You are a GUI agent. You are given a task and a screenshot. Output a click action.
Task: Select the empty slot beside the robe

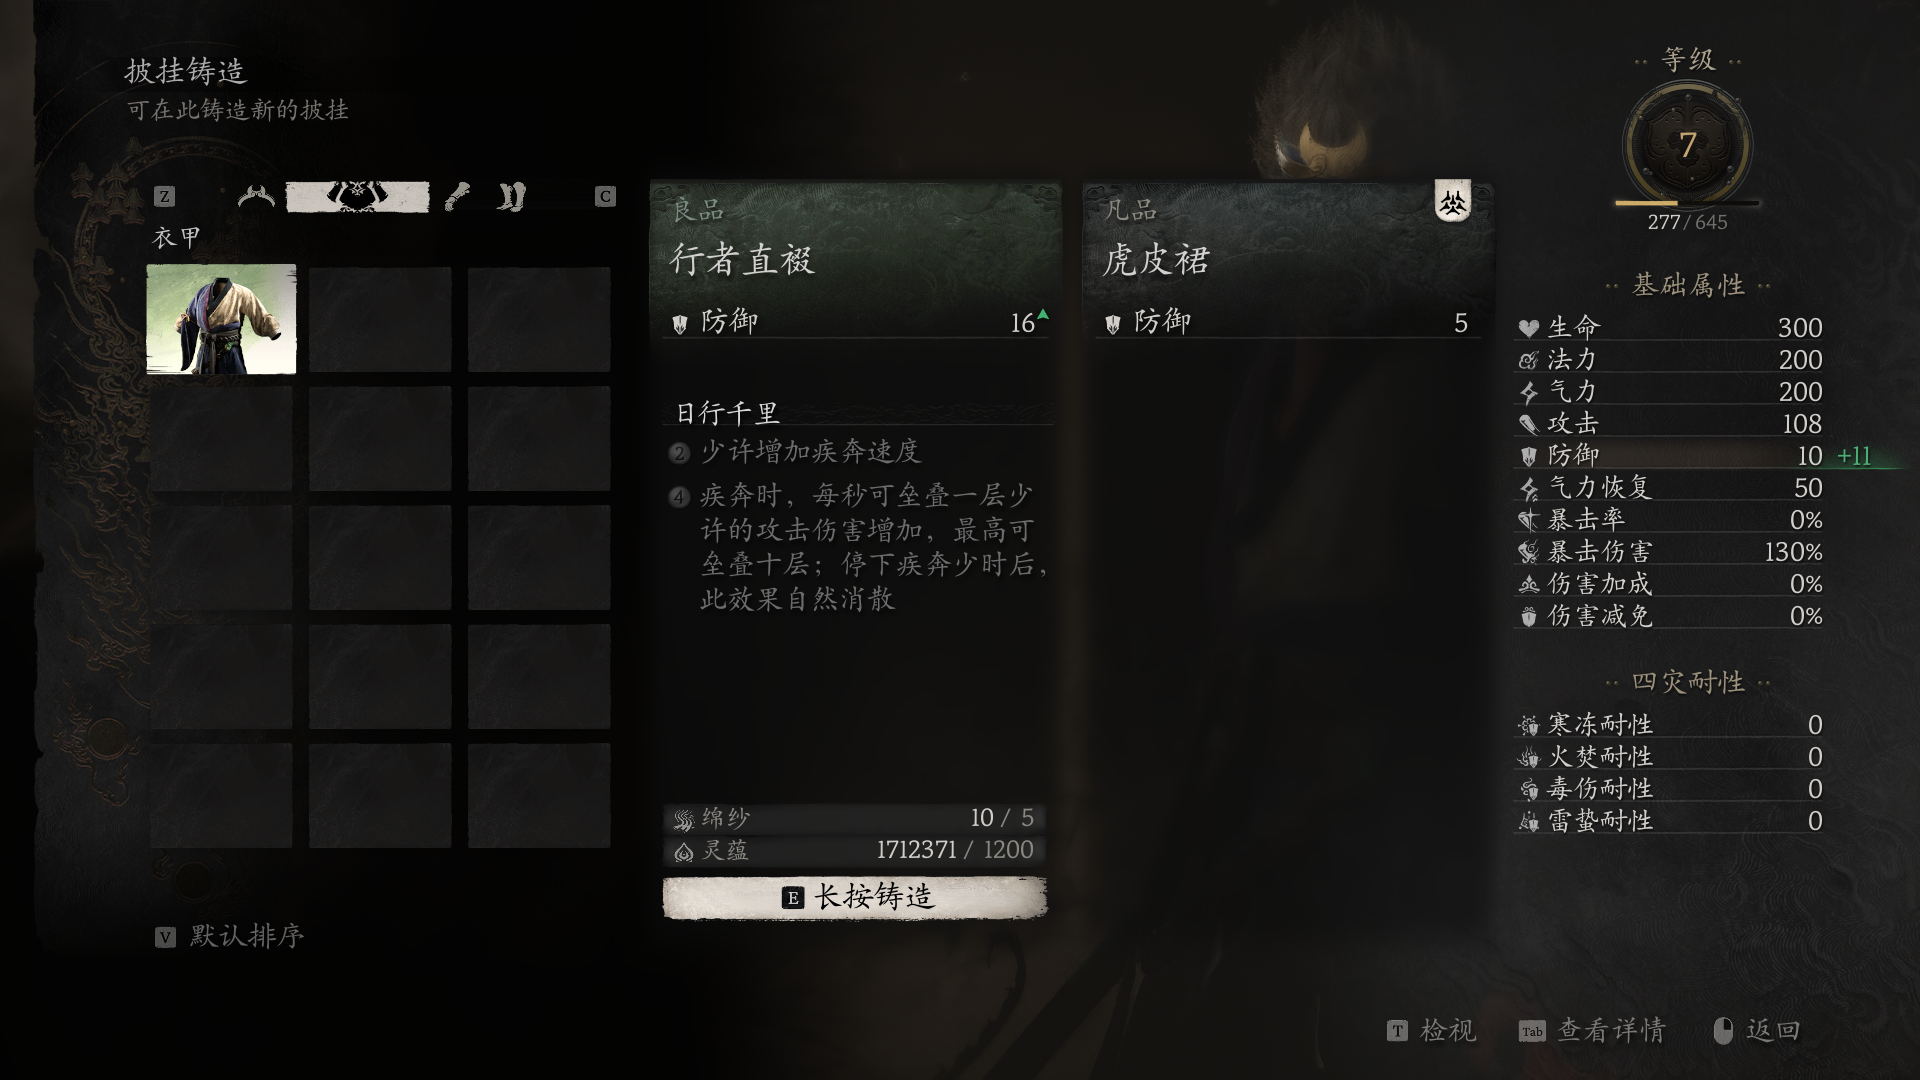[380, 319]
